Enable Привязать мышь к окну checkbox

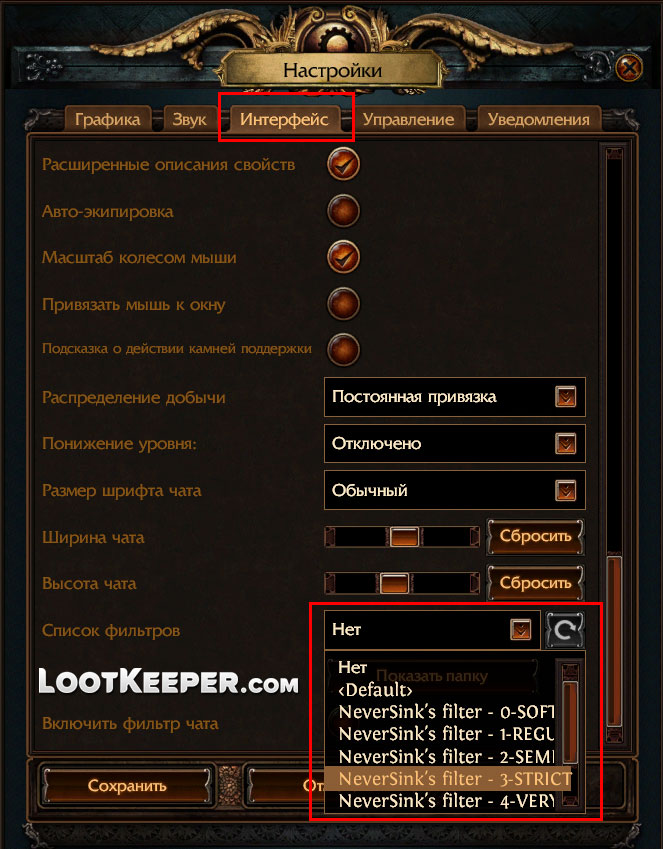[x=343, y=304]
